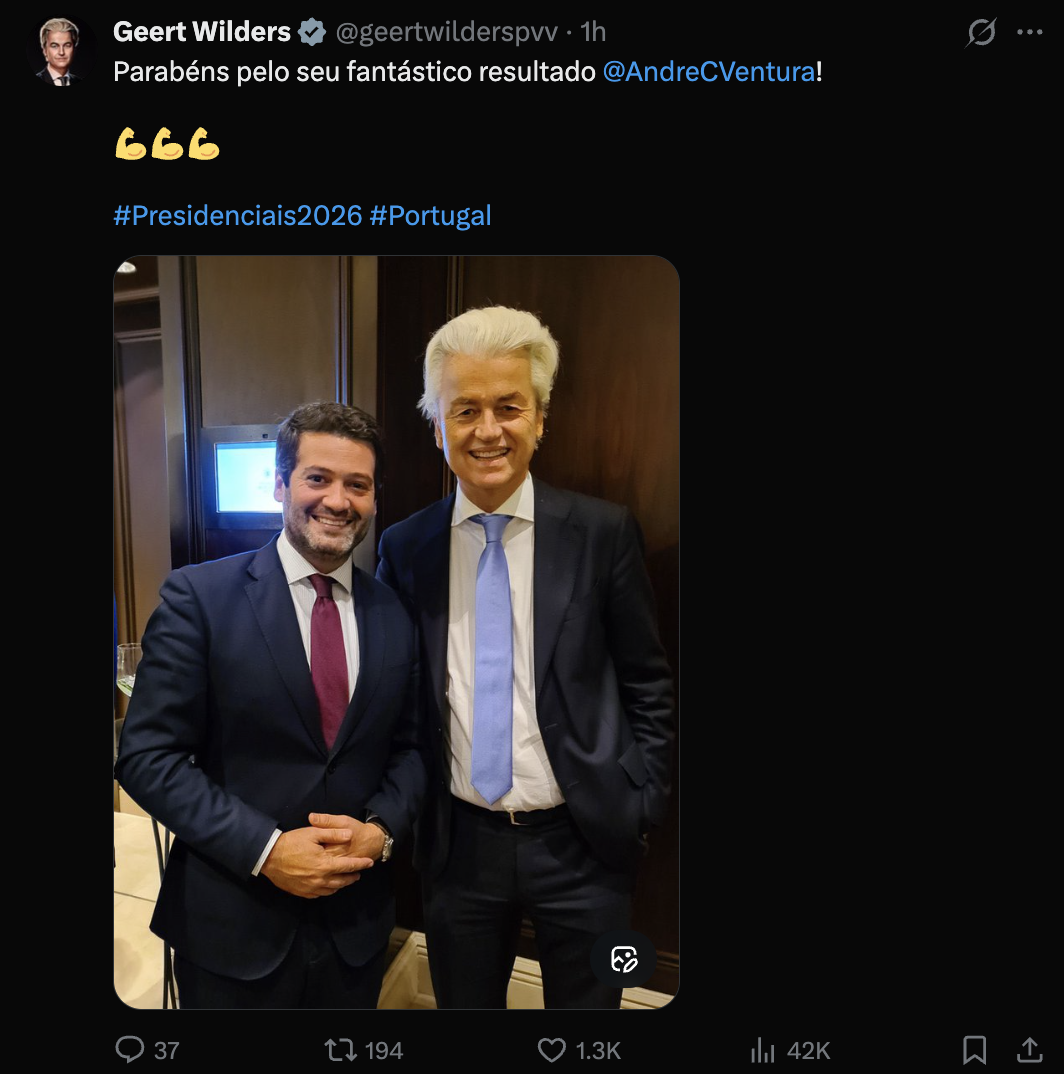Click the 42K views count
The image size is (1064, 1074).
[x=808, y=1050]
